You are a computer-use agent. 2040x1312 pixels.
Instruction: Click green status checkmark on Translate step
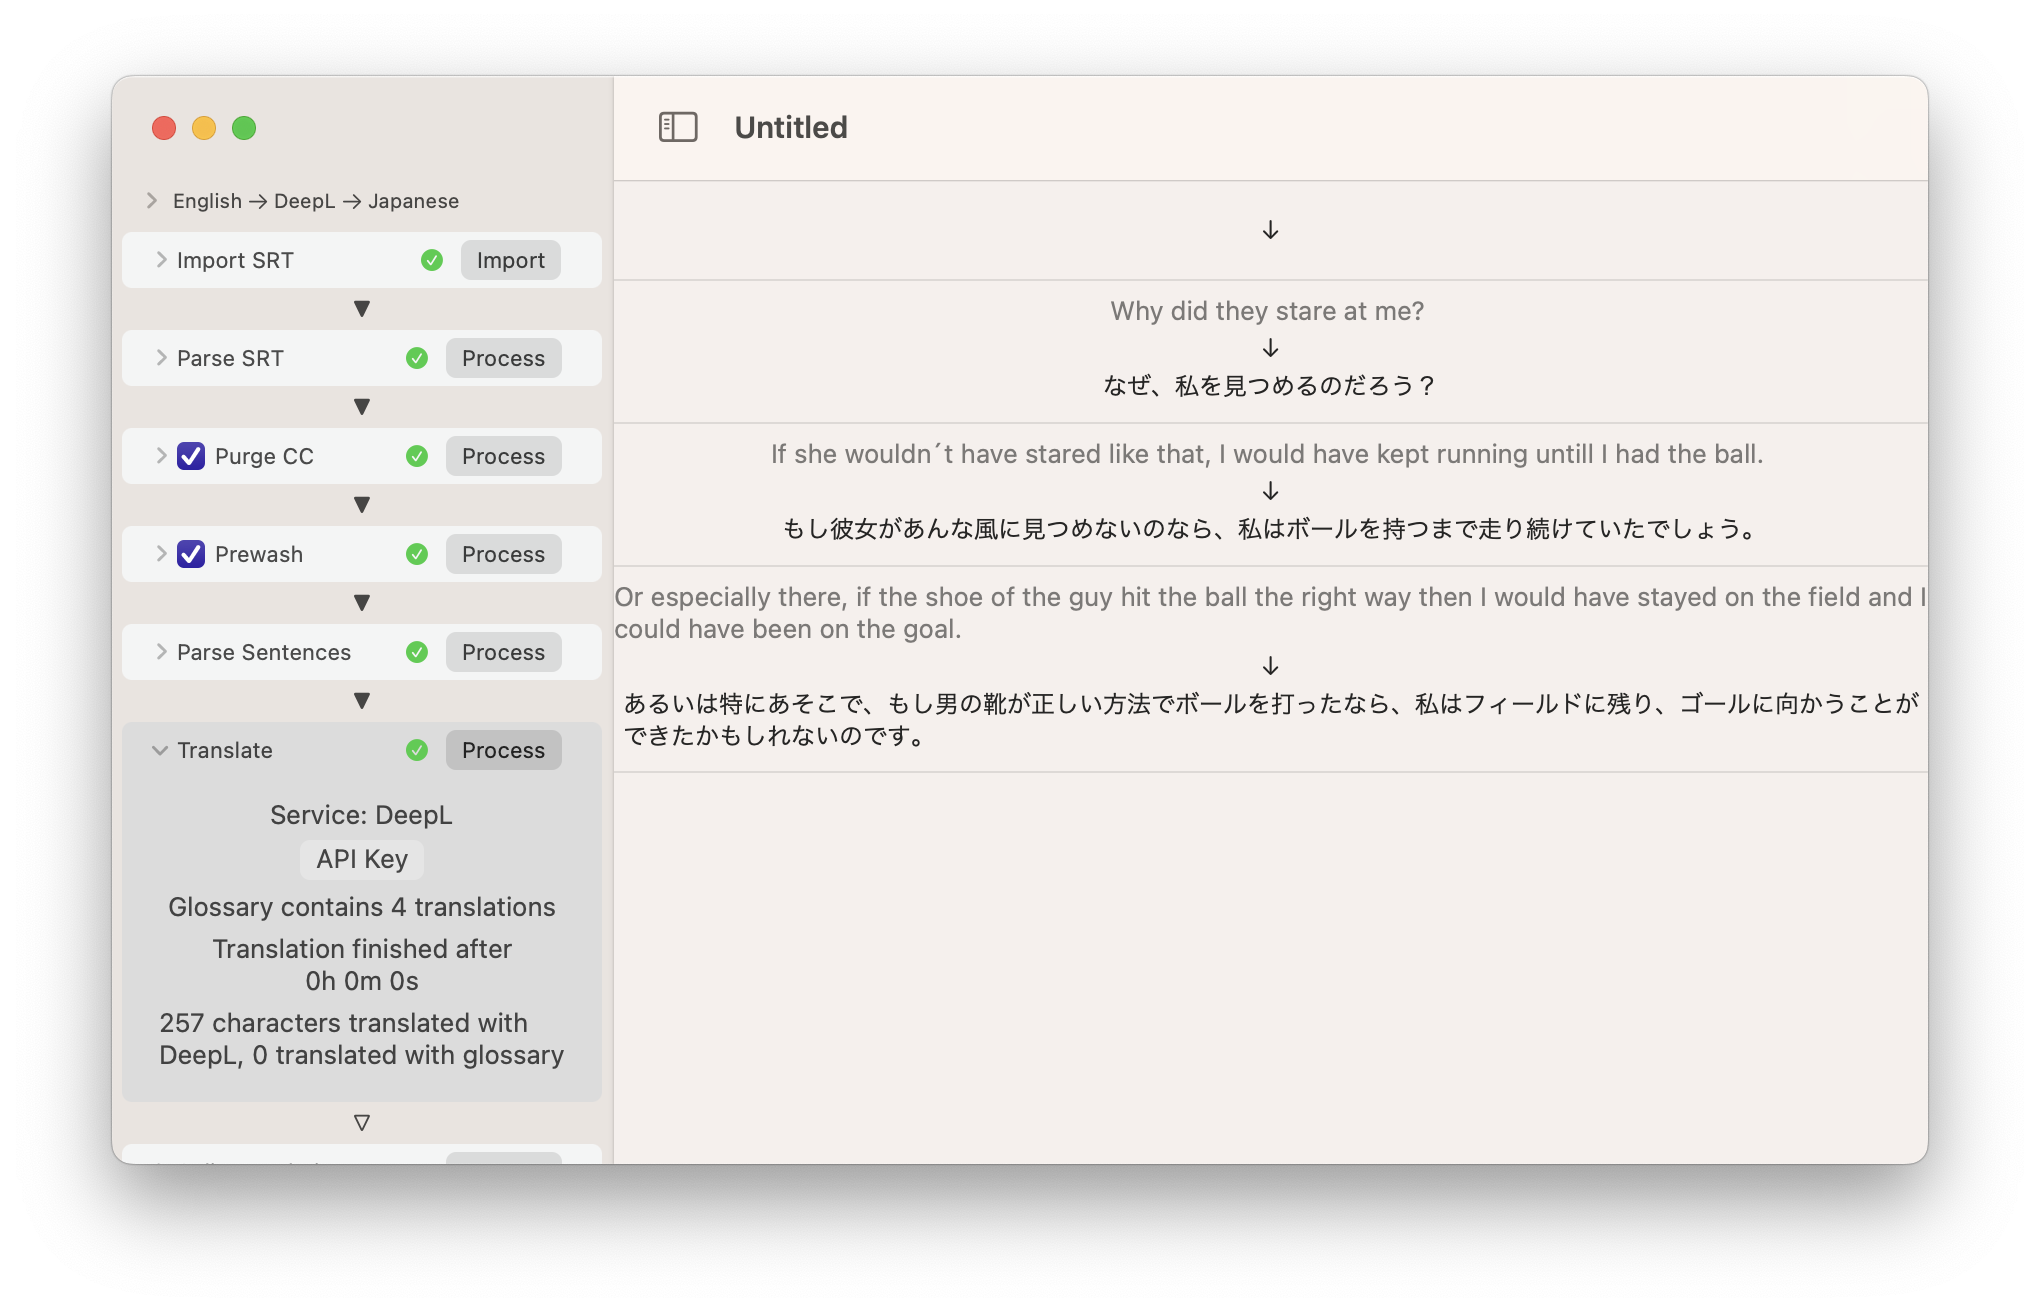tap(417, 750)
